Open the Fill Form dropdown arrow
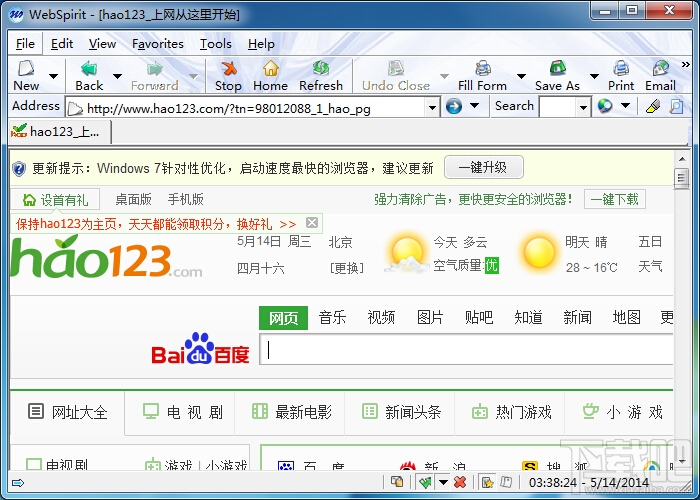The height and width of the screenshot is (500, 700). (x=521, y=76)
